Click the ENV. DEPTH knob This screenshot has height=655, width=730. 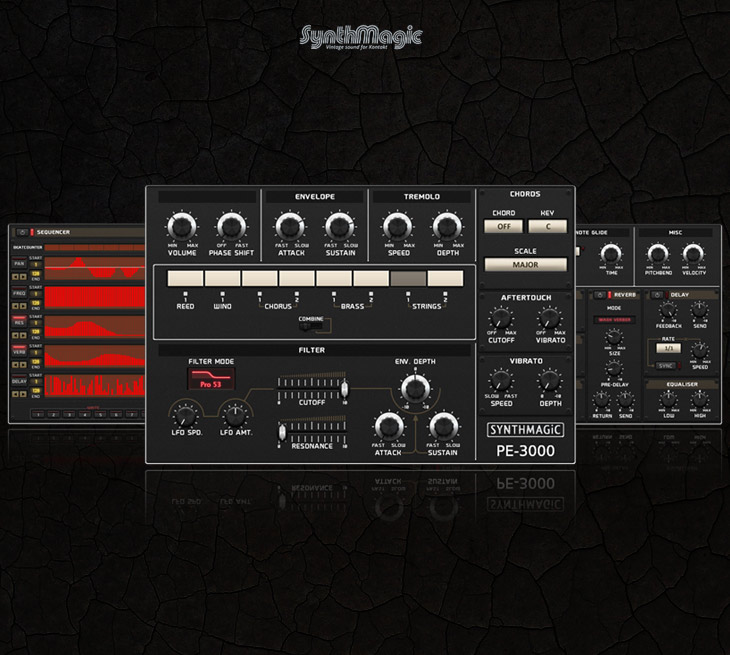click(415, 388)
